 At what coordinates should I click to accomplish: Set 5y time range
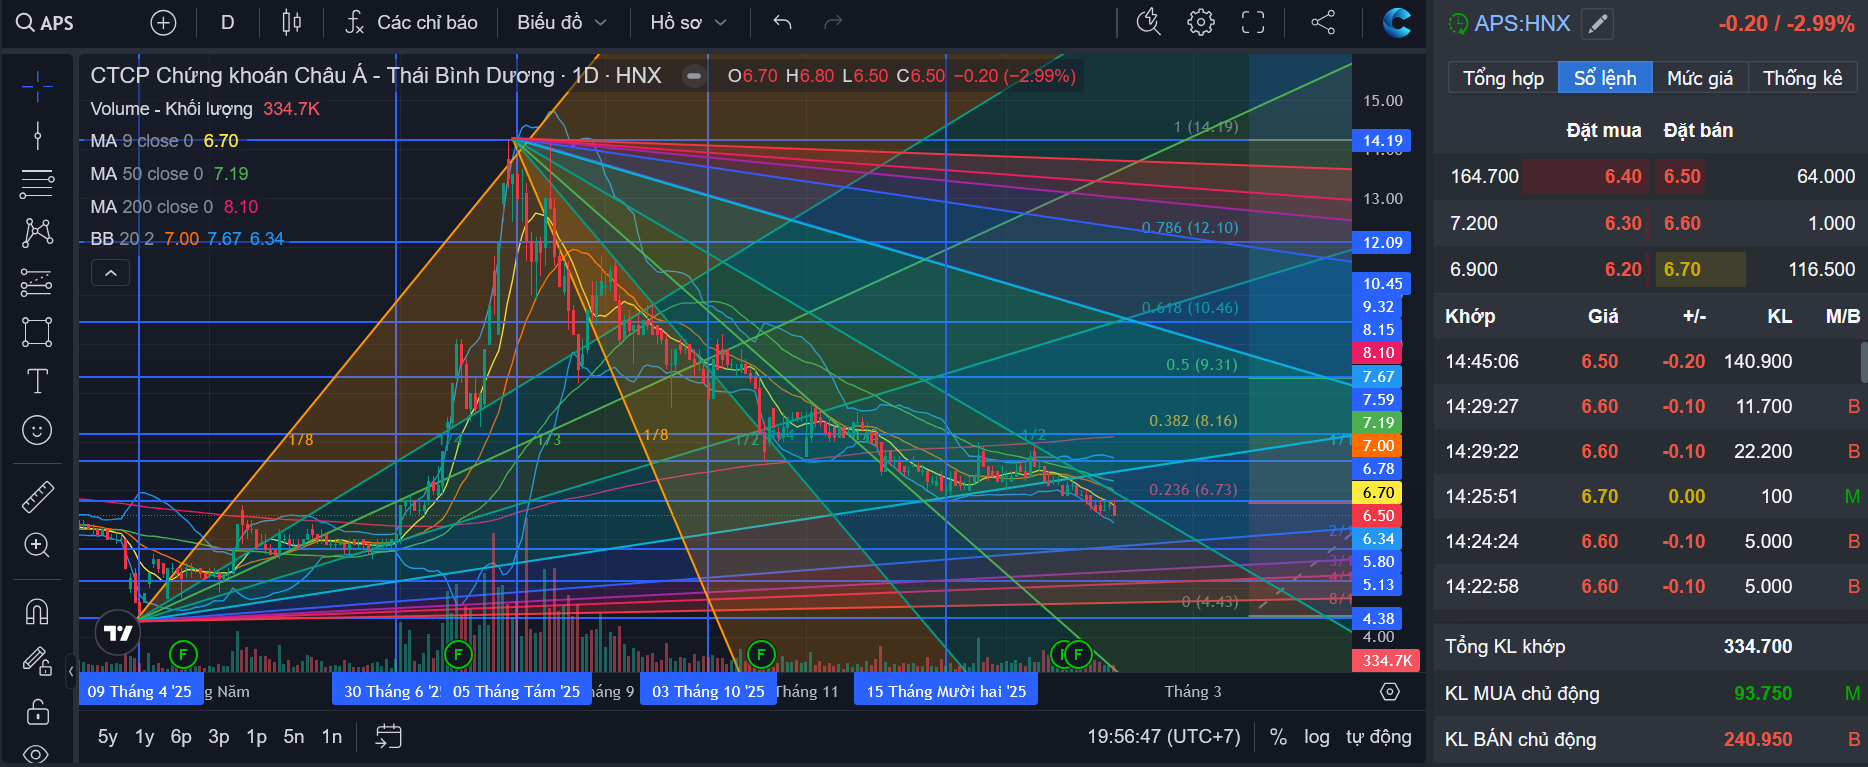pyautogui.click(x=107, y=737)
